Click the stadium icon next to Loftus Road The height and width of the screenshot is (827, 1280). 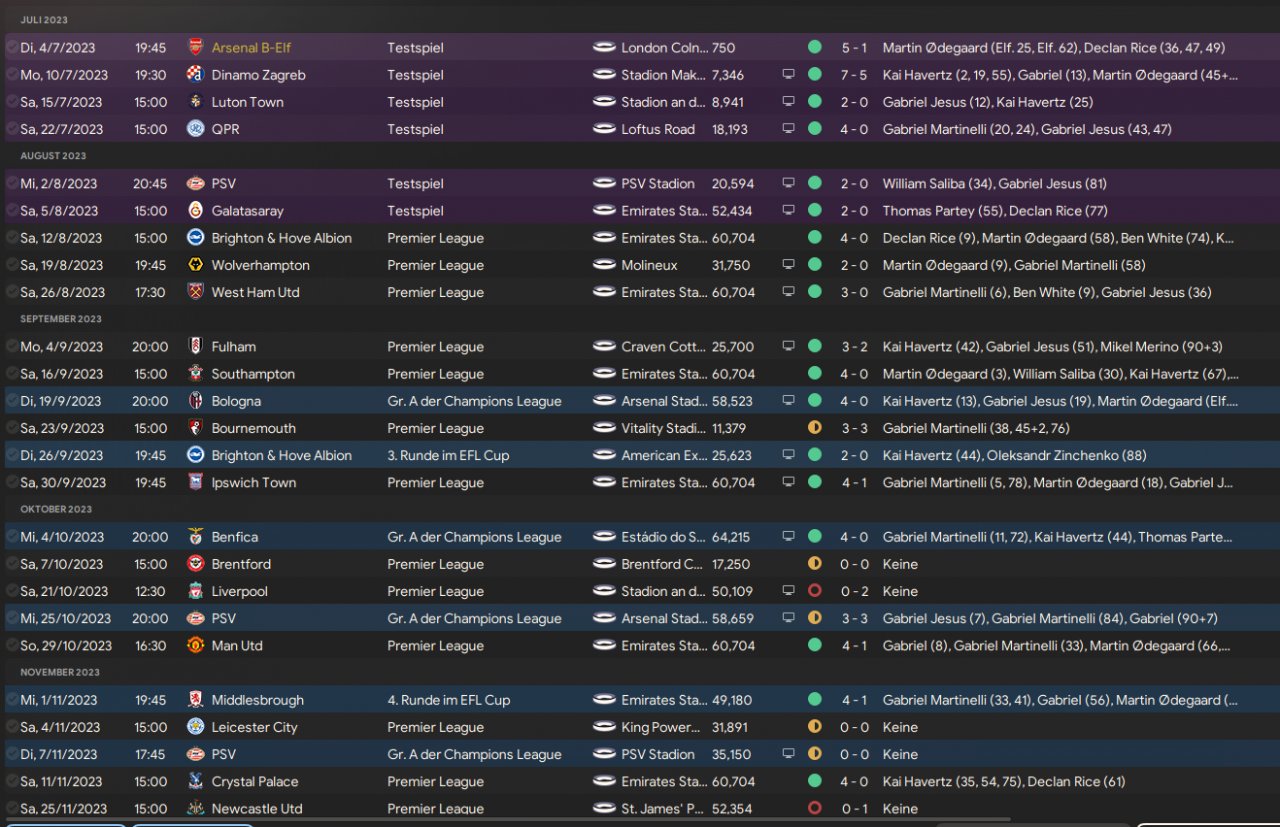603,129
